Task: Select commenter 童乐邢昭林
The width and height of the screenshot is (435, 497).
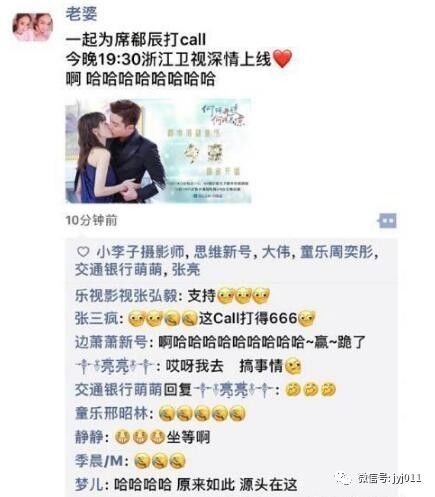Action: [x=111, y=414]
